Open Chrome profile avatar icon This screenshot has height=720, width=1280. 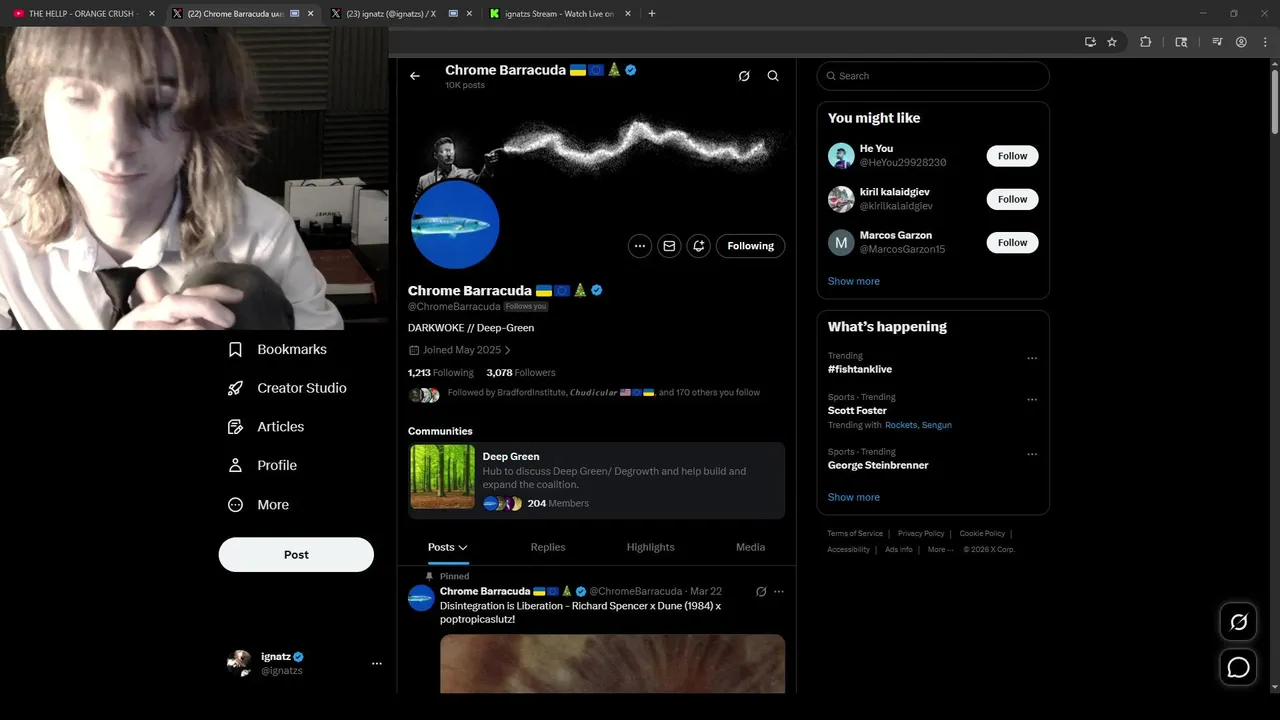point(1241,42)
